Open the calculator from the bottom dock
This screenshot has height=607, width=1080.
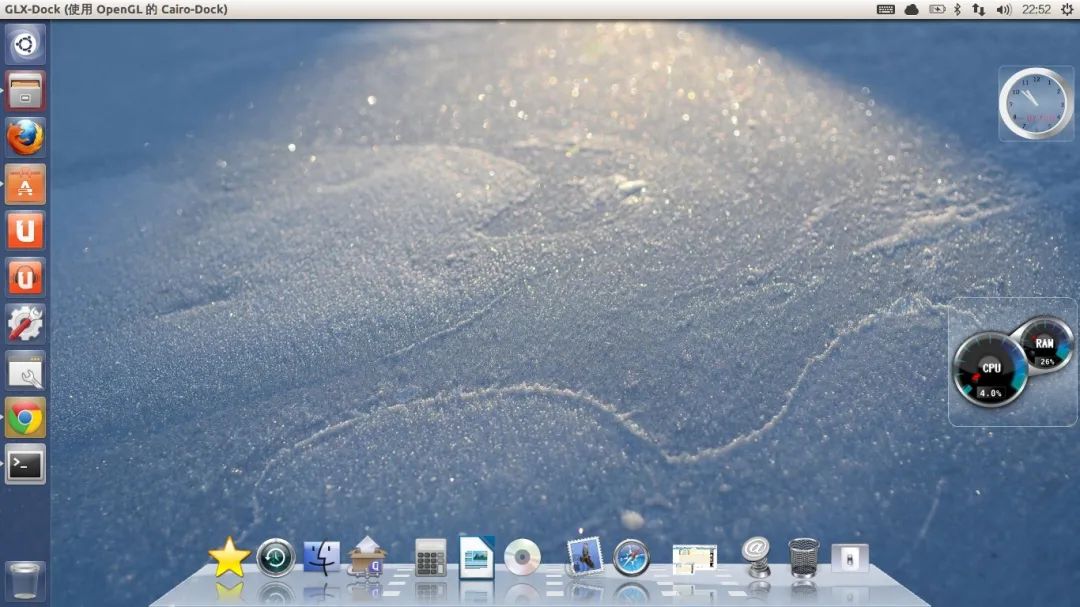click(x=430, y=558)
